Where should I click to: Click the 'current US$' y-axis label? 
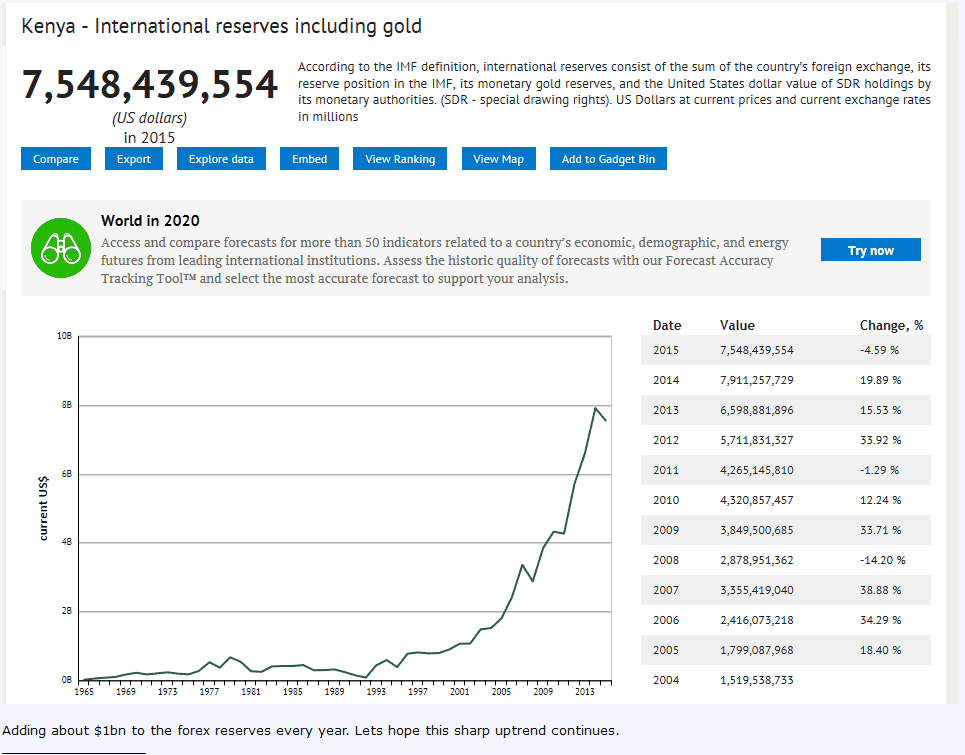pos(43,508)
